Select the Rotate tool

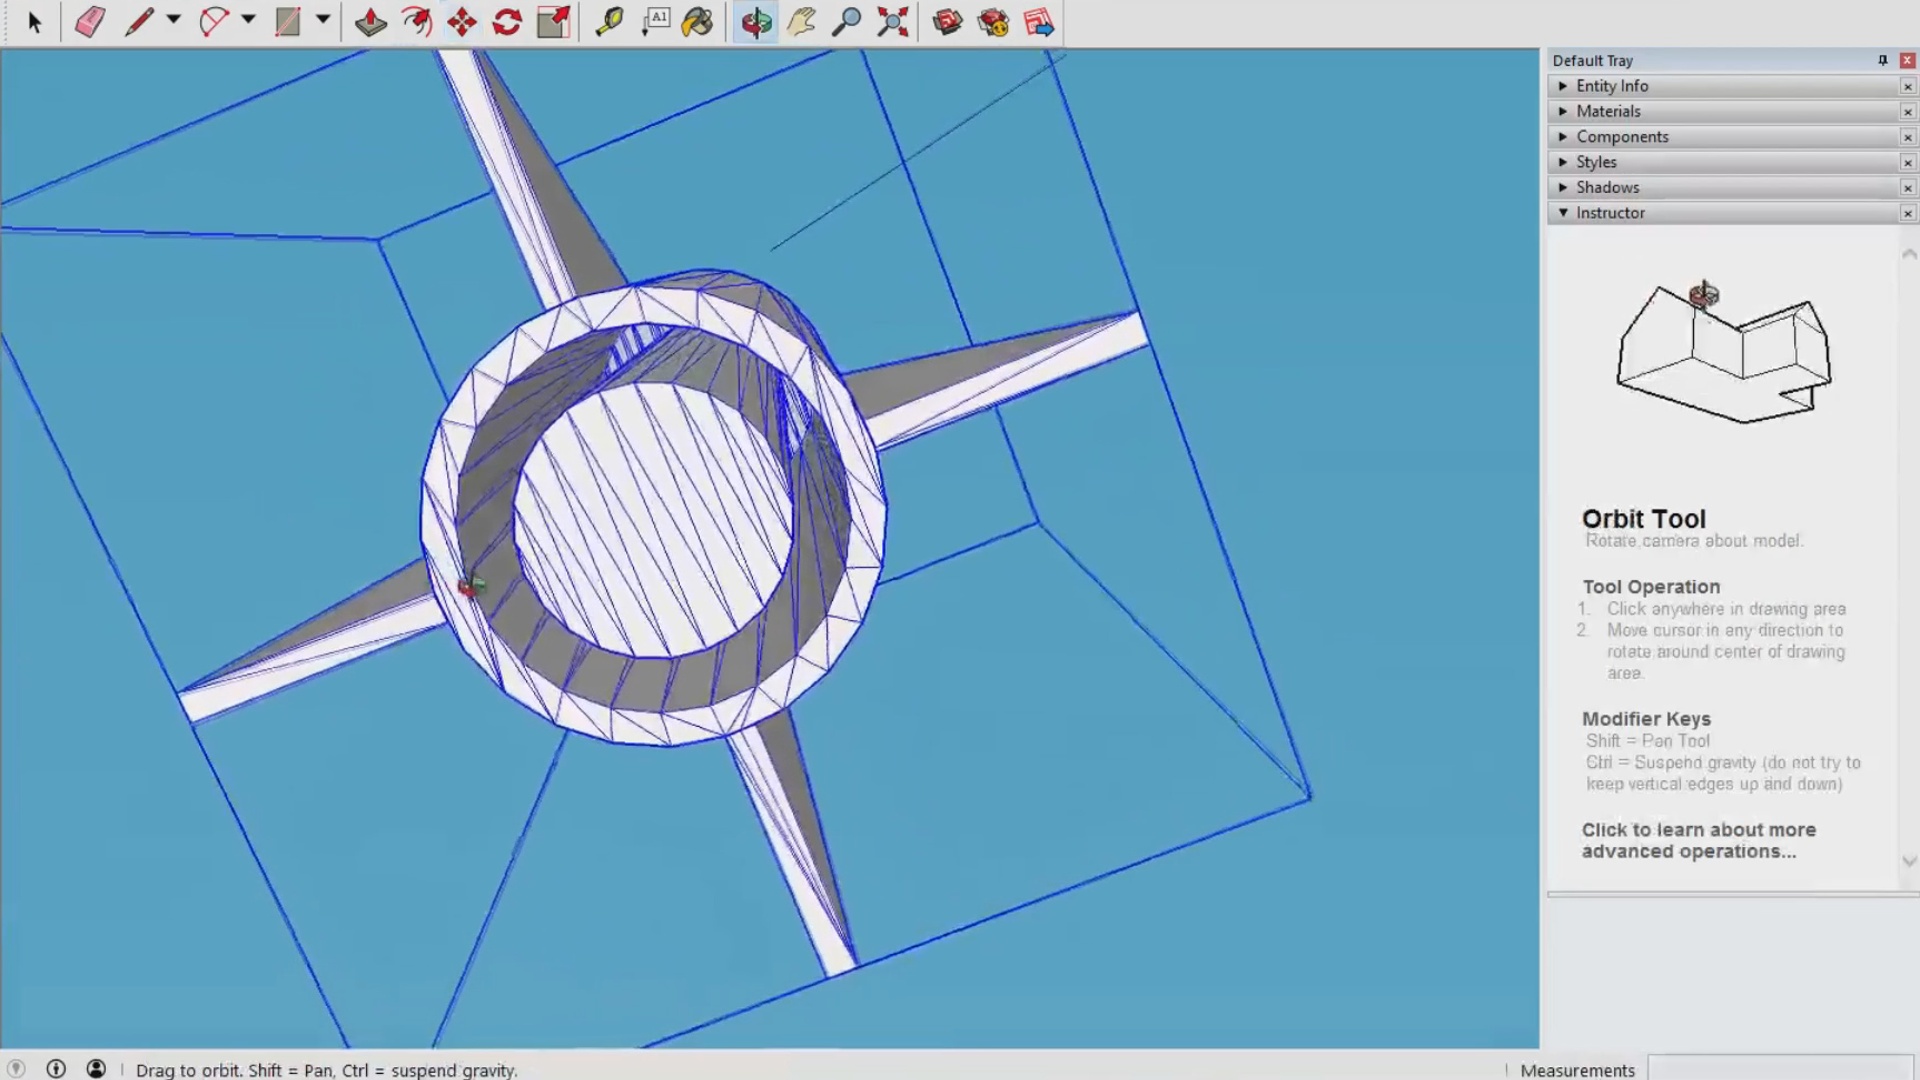(x=507, y=22)
